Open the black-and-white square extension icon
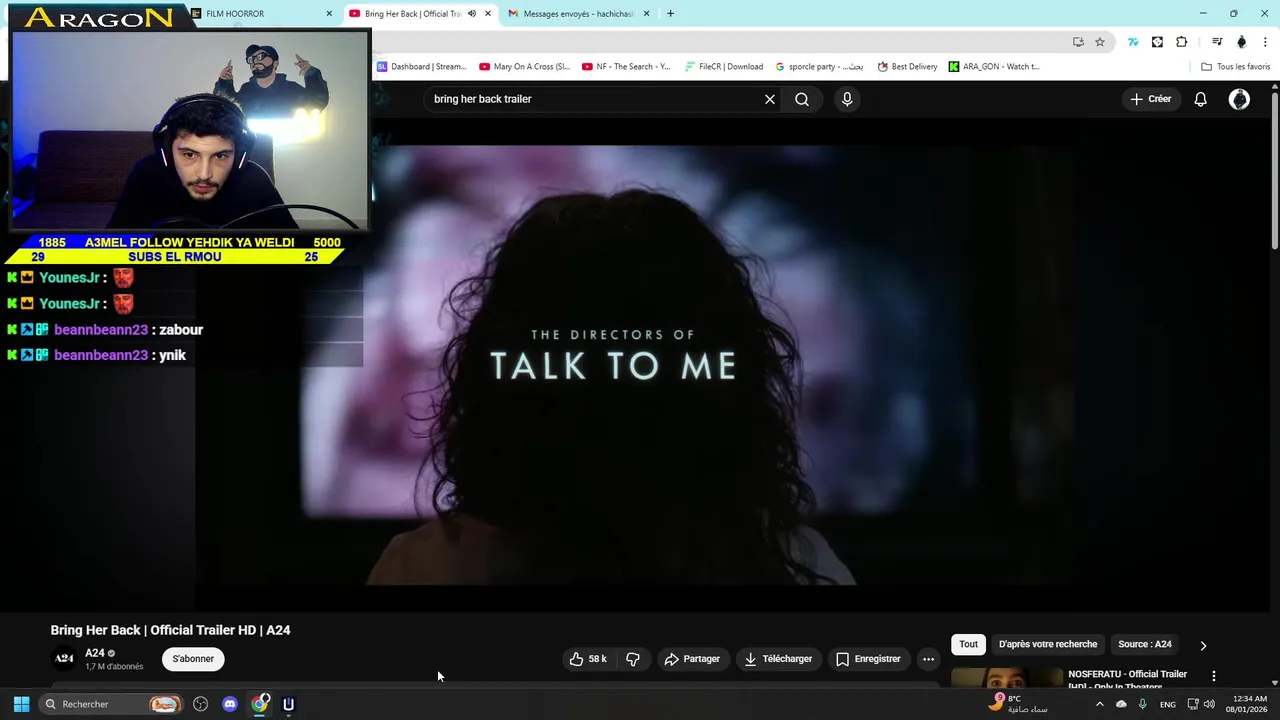The height and width of the screenshot is (720, 1280). 1157,42
